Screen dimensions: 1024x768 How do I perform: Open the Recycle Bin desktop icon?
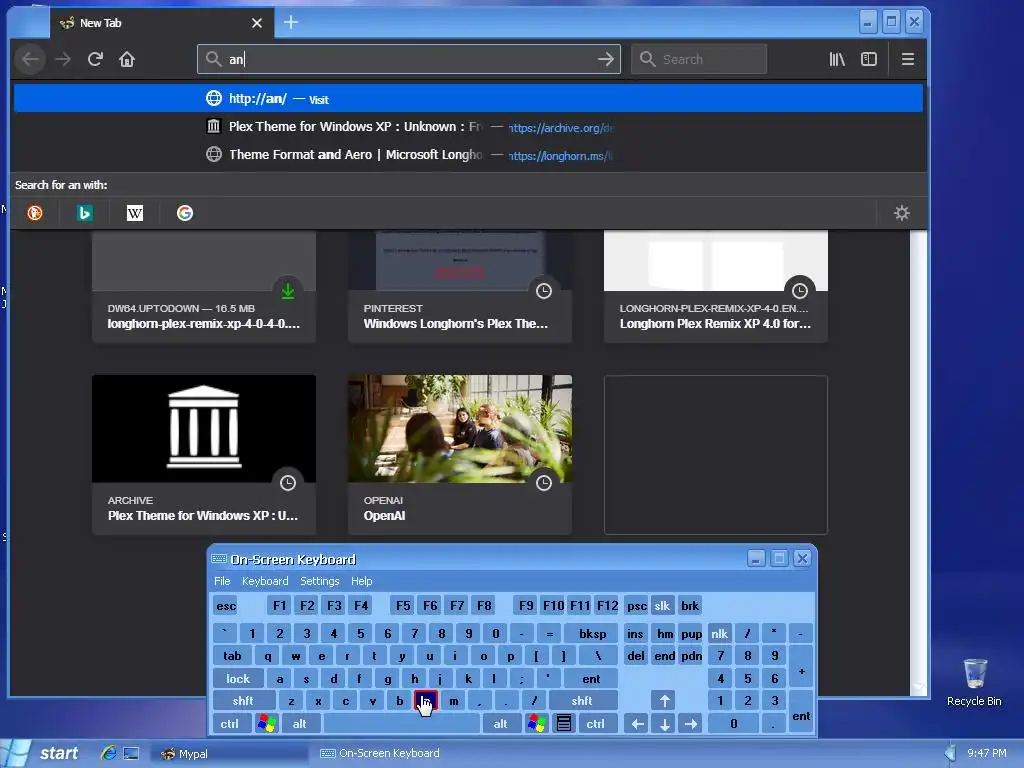coord(974,682)
